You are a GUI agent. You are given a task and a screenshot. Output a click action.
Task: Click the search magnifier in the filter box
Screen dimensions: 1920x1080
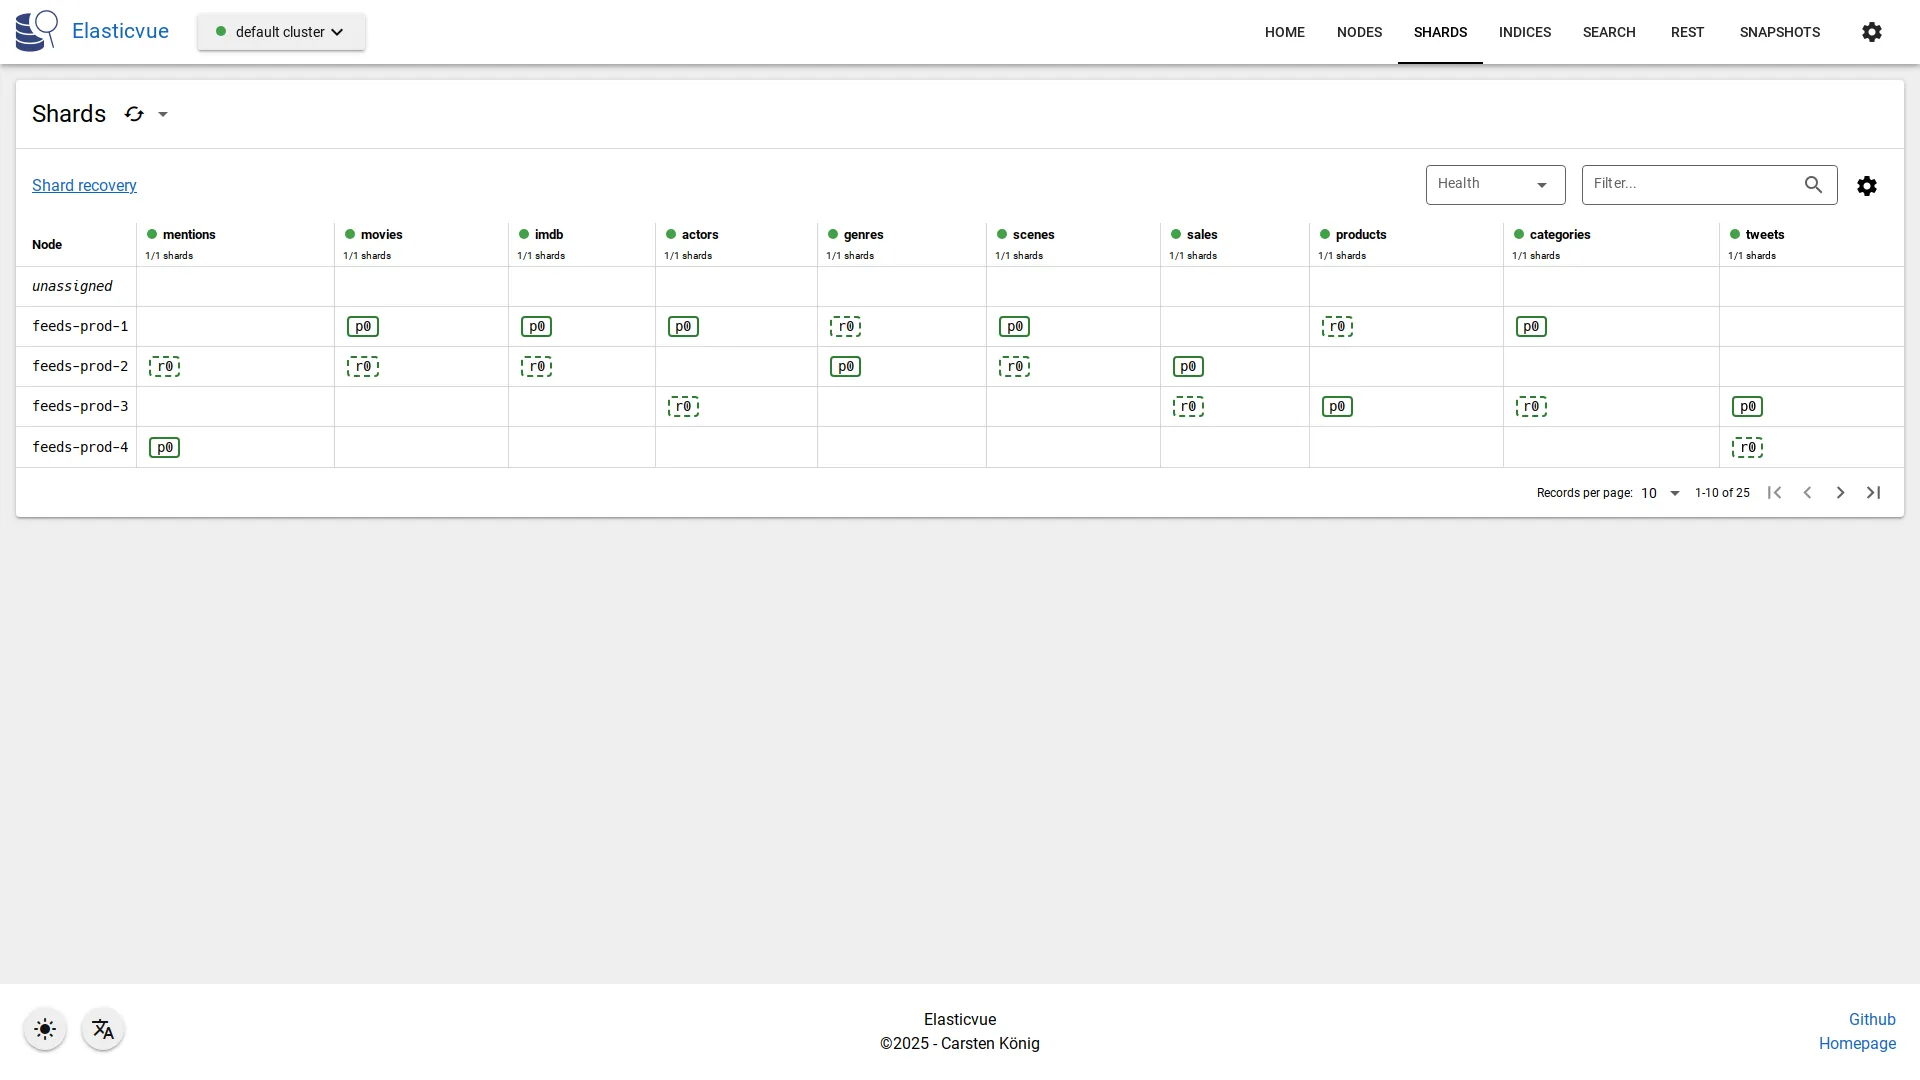tap(1813, 185)
